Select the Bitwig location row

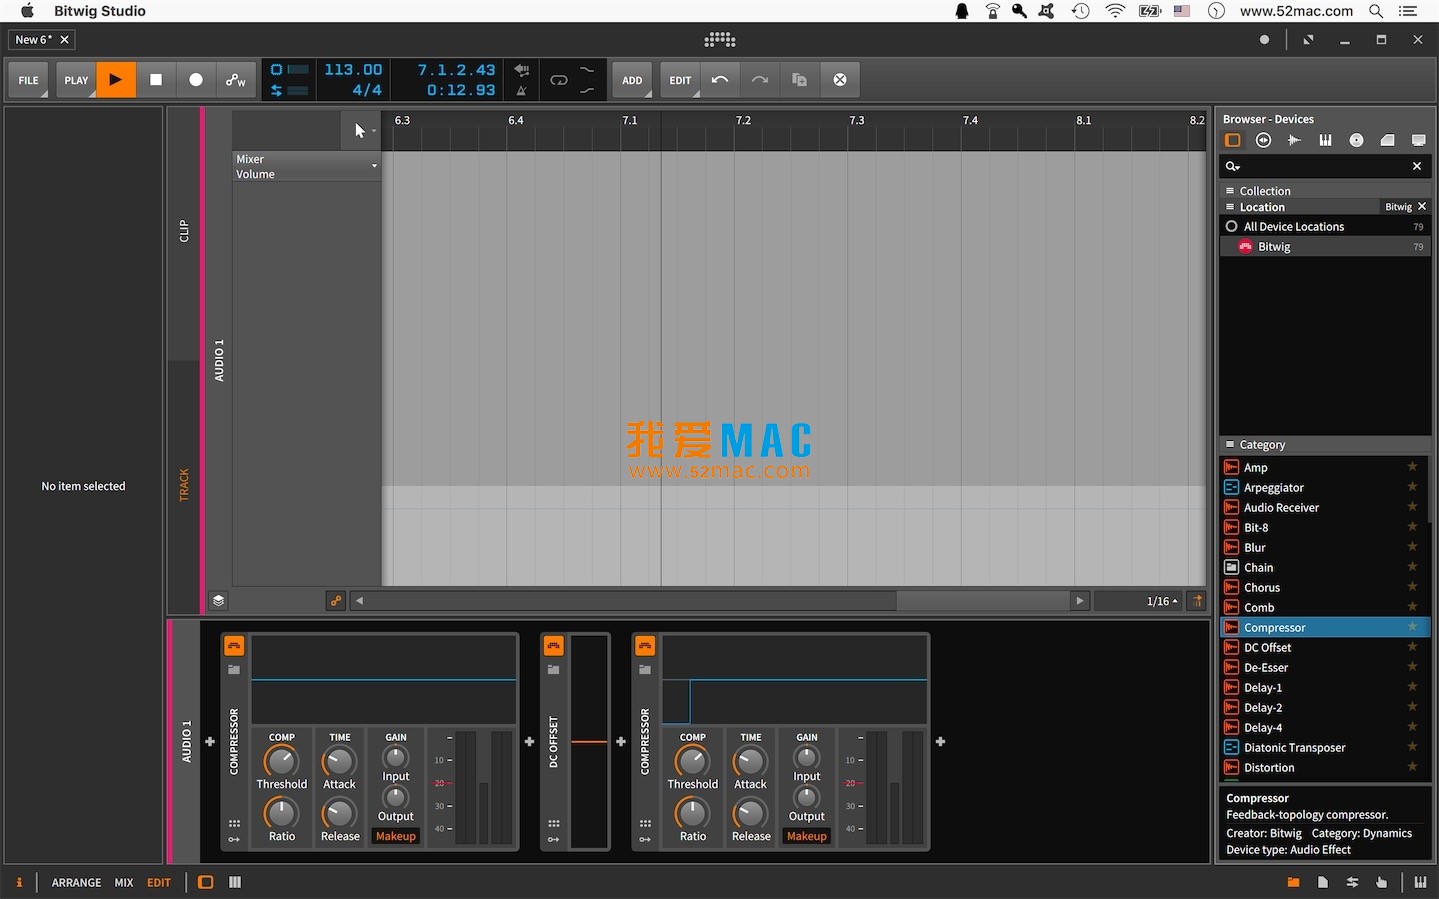pyautogui.click(x=1326, y=247)
